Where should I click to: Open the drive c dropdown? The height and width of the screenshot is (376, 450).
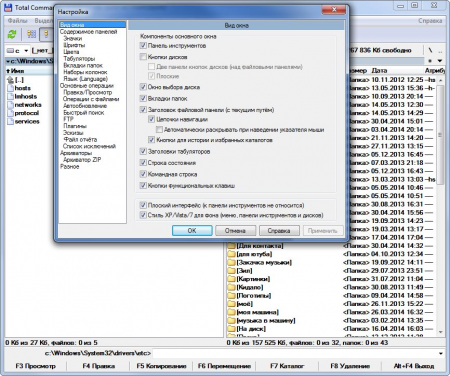17,51
